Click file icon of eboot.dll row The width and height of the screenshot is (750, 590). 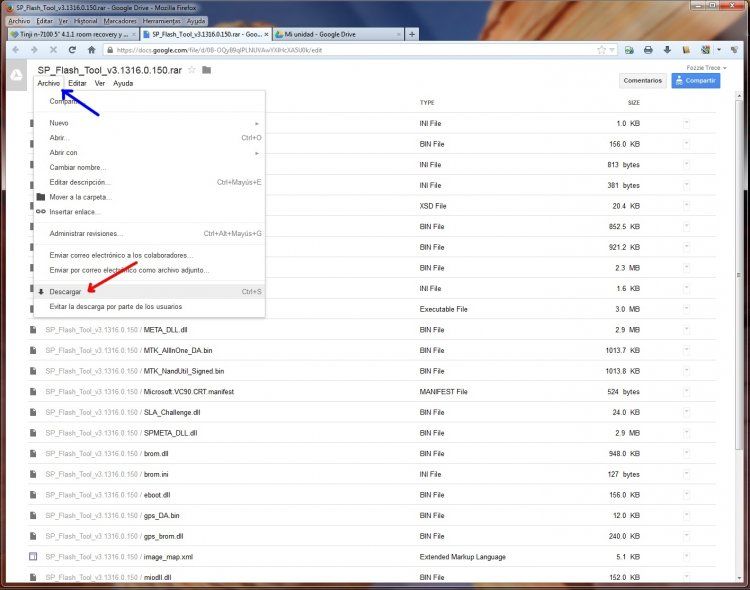(x=33, y=495)
